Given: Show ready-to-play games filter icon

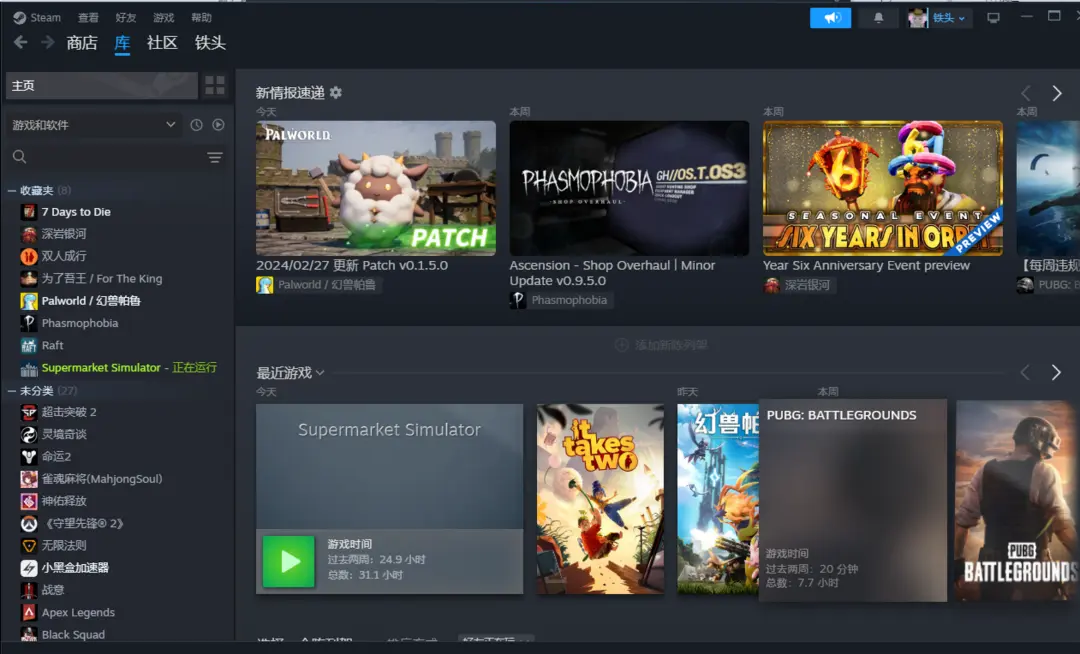Looking at the screenshot, I should (x=218, y=125).
